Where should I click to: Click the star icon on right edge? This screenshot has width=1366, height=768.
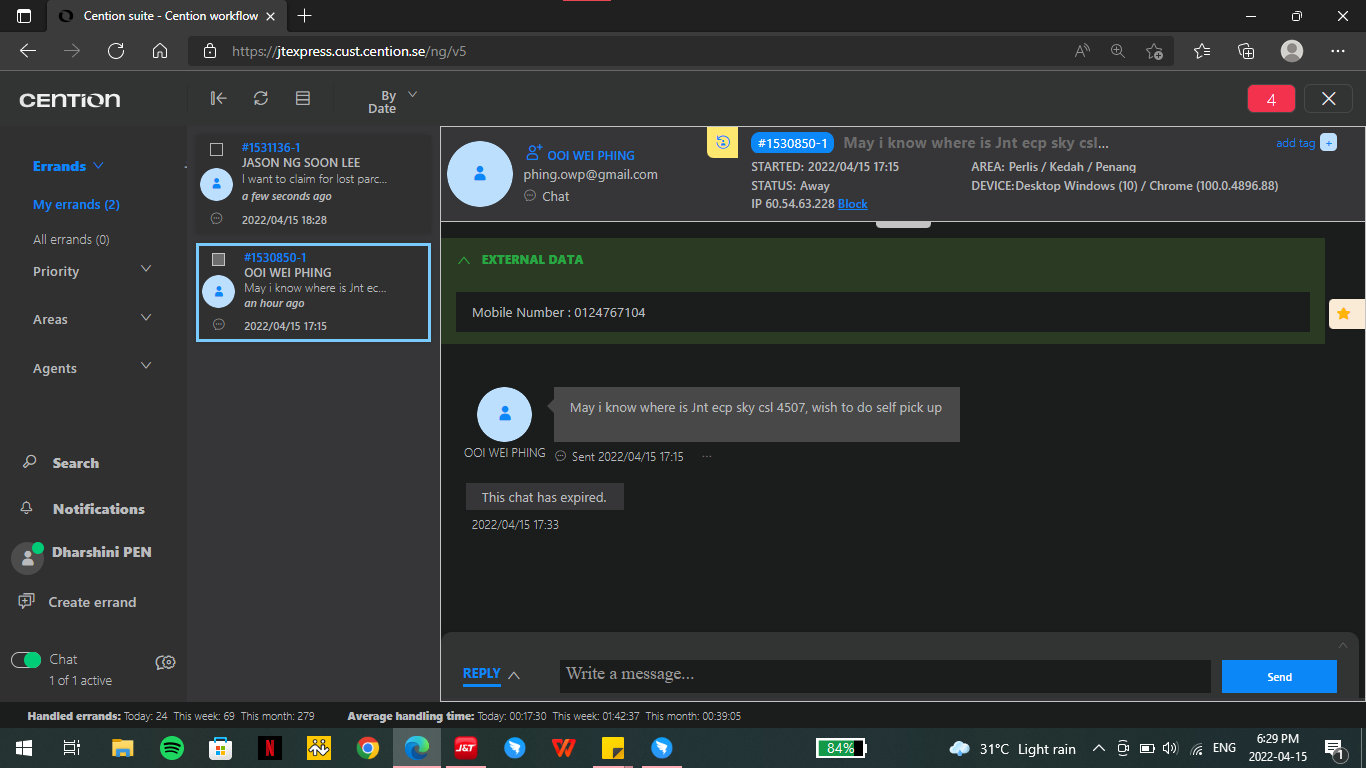[1344, 314]
